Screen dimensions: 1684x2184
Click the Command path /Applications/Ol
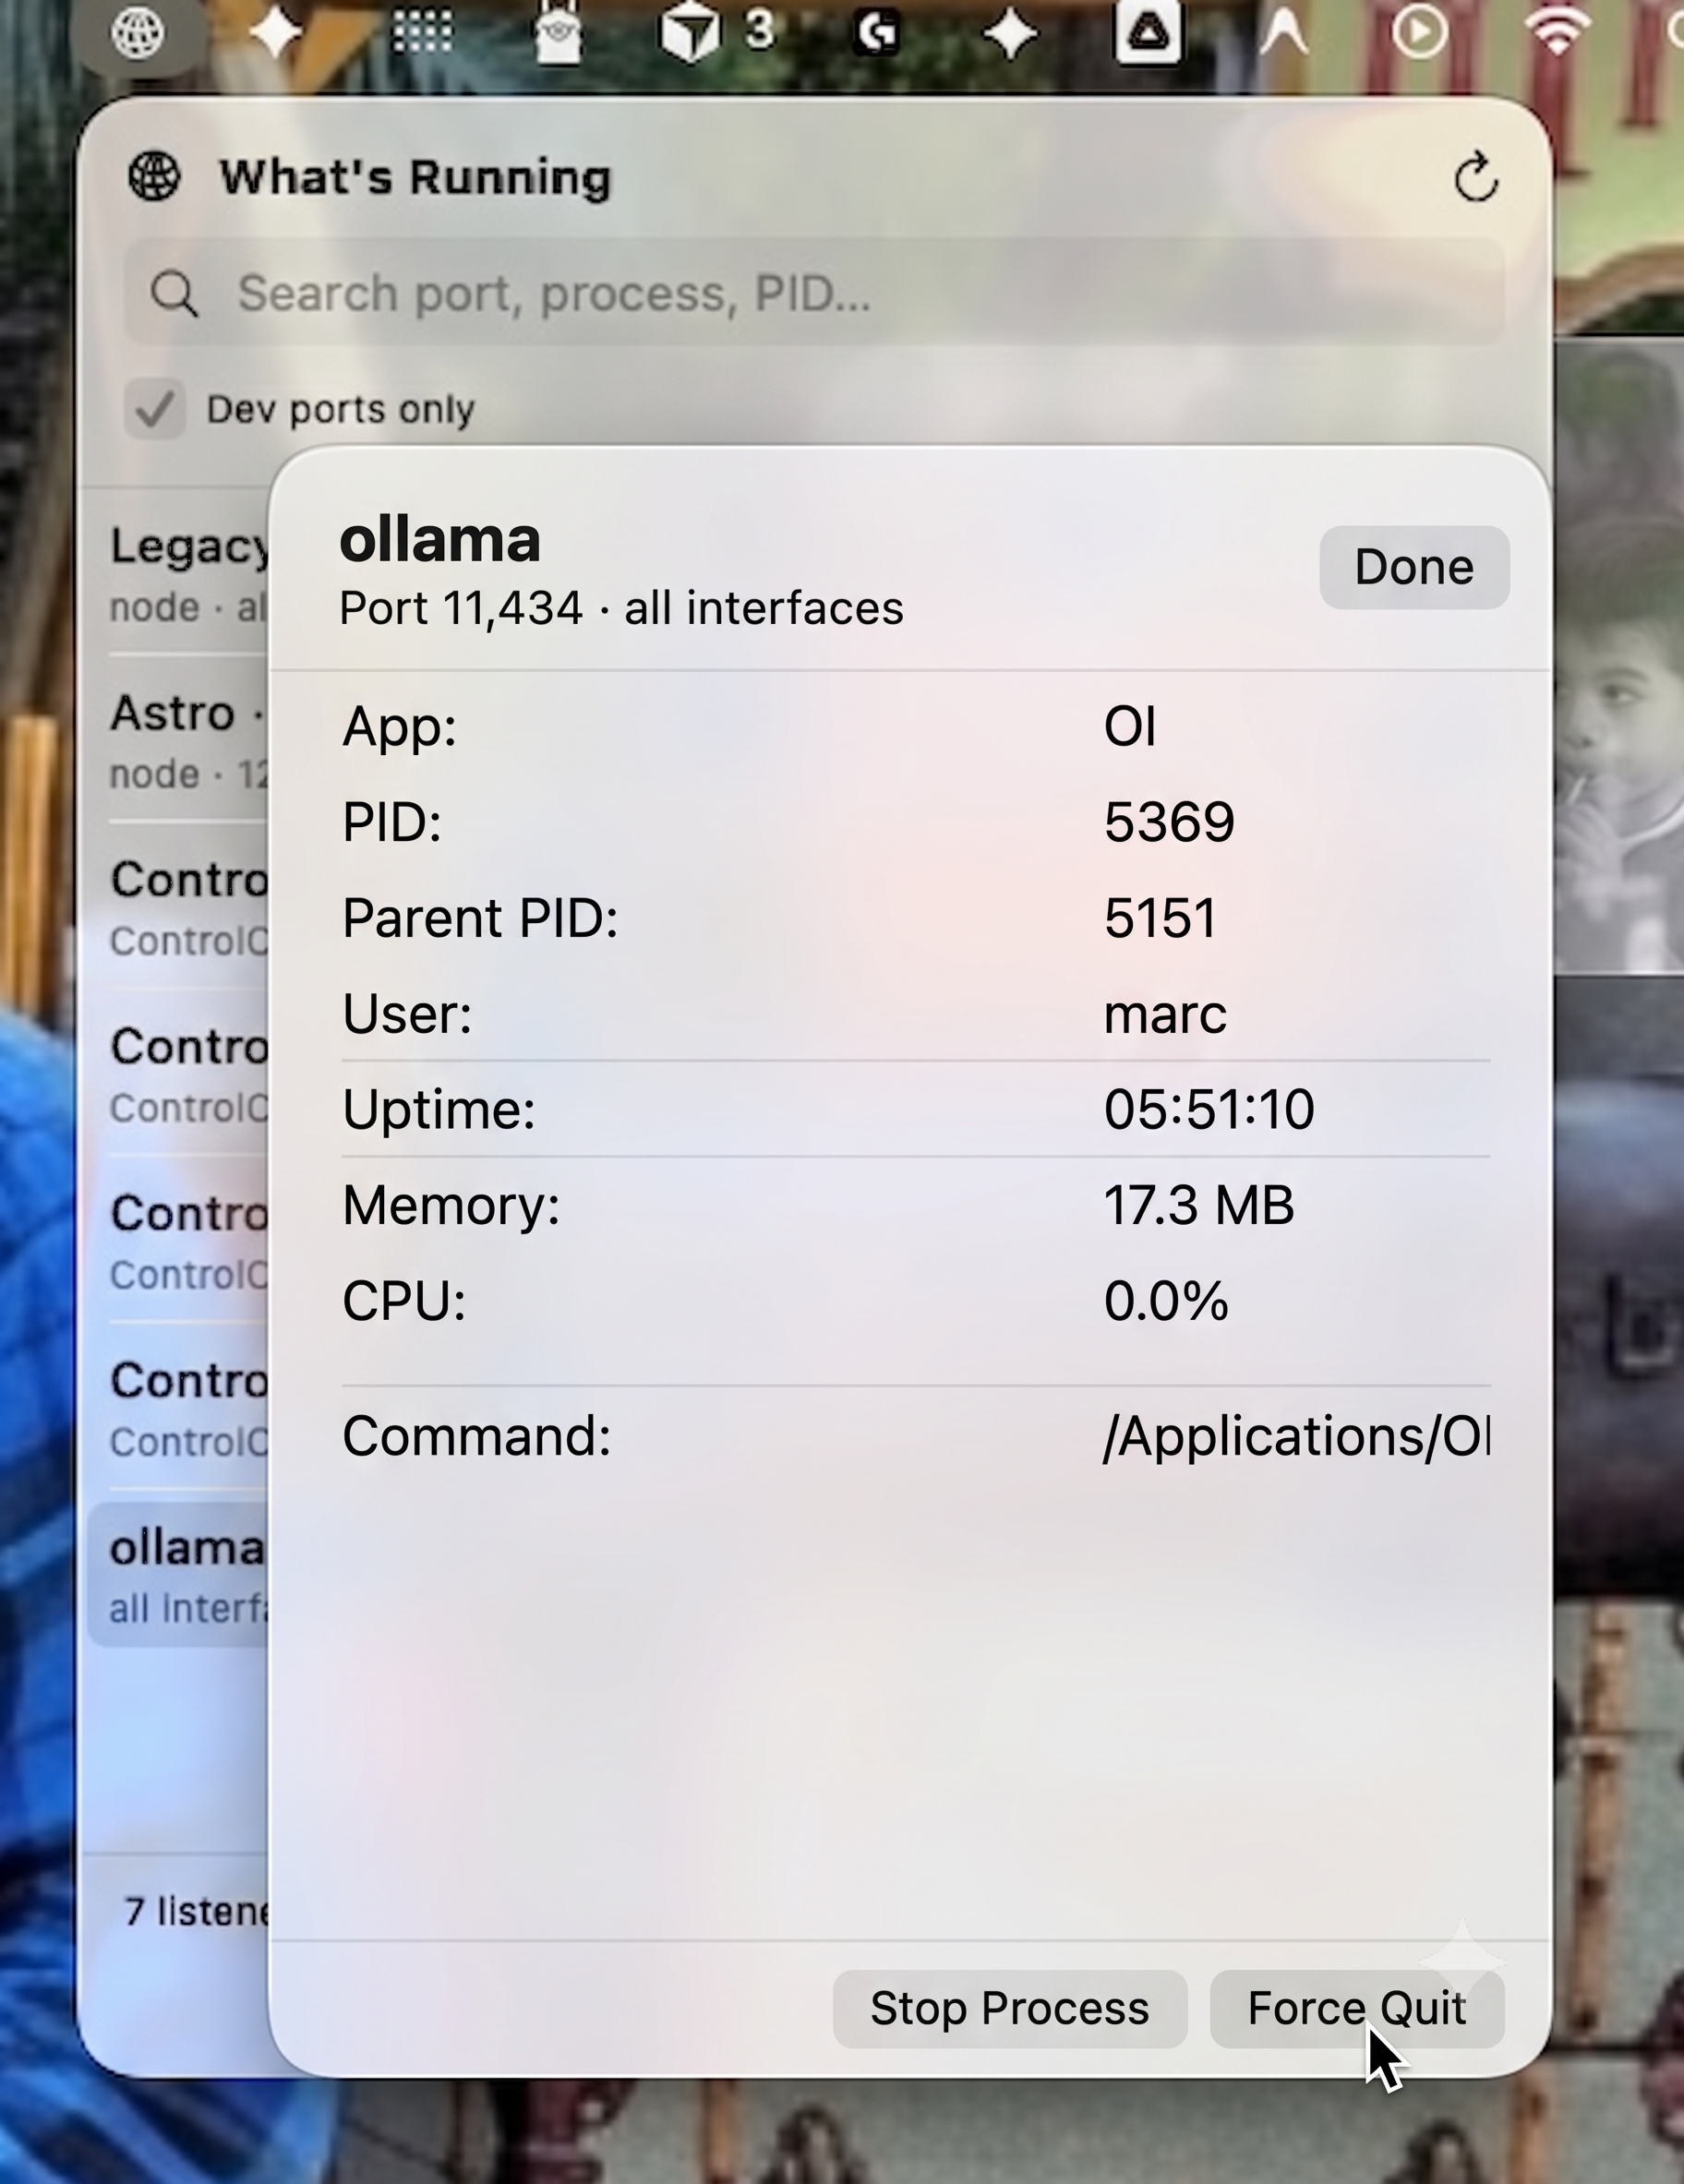point(1296,1437)
